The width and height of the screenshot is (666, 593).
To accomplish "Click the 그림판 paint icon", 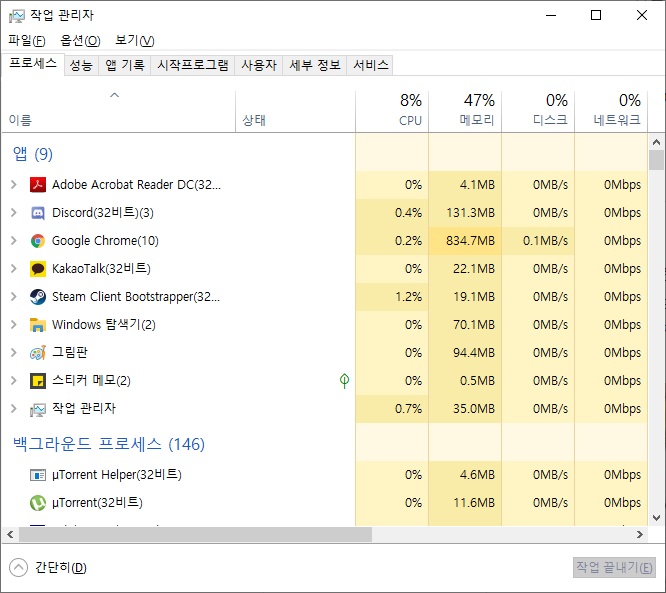I will coord(38,353).
